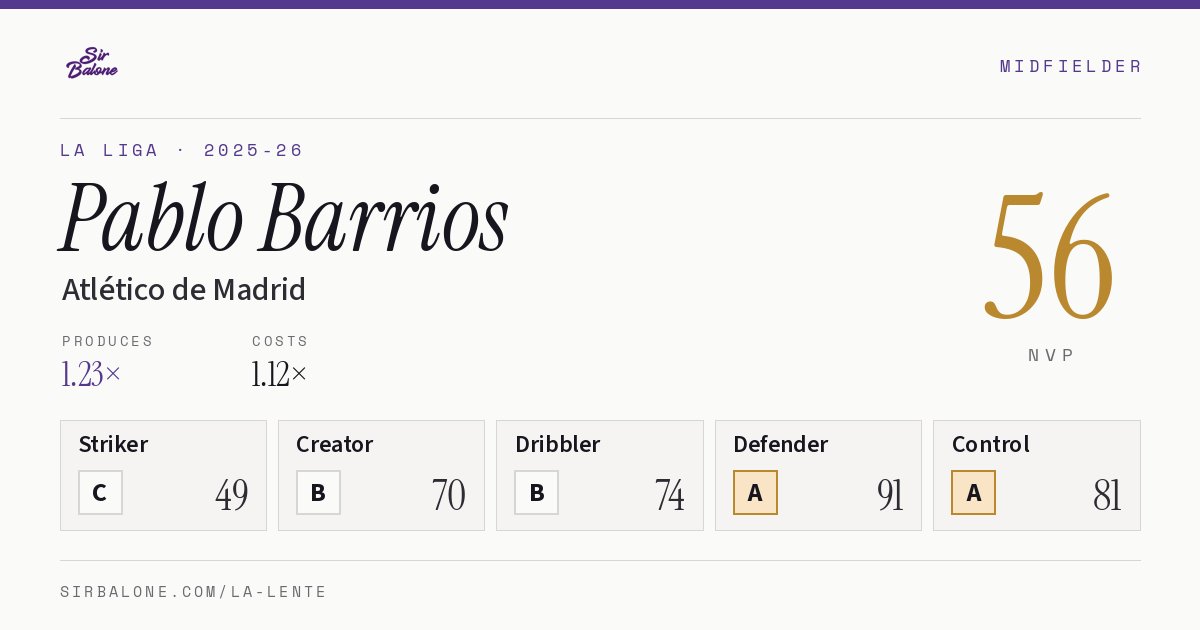
Task: Click the MIDFIELDER position label
Action: point(1070,66)
